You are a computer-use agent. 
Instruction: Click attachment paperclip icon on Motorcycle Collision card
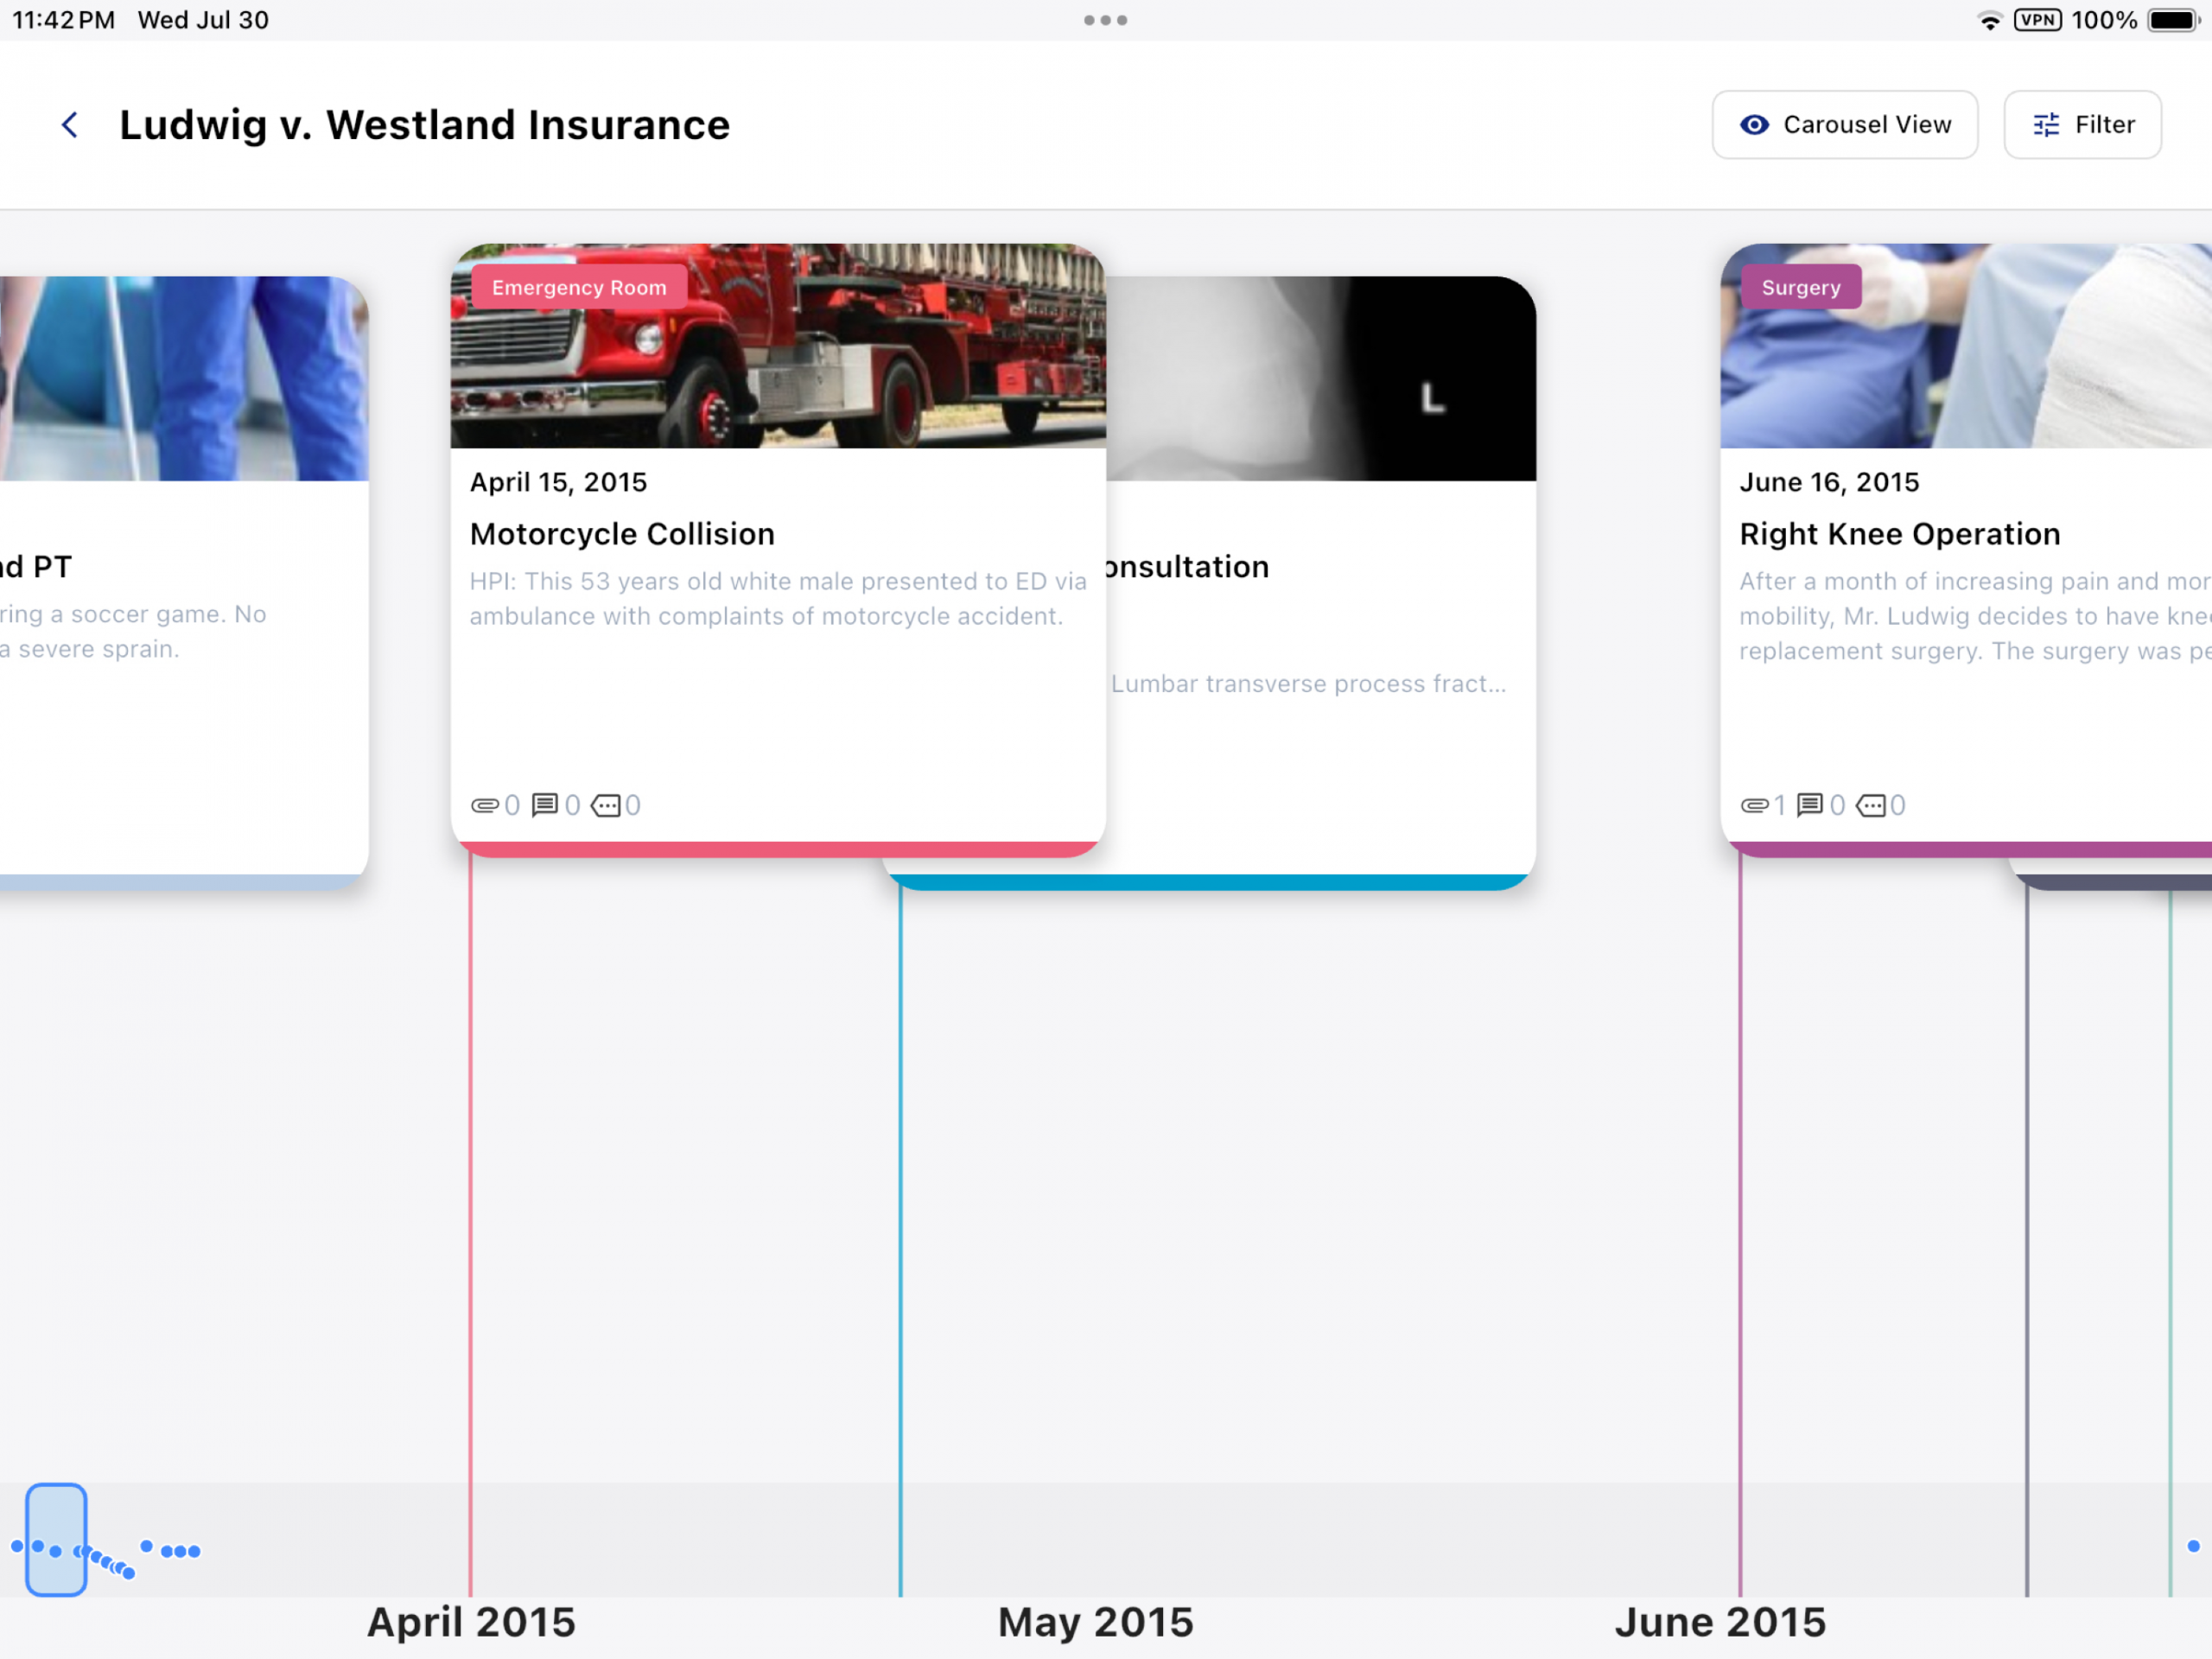coord(485,805)
